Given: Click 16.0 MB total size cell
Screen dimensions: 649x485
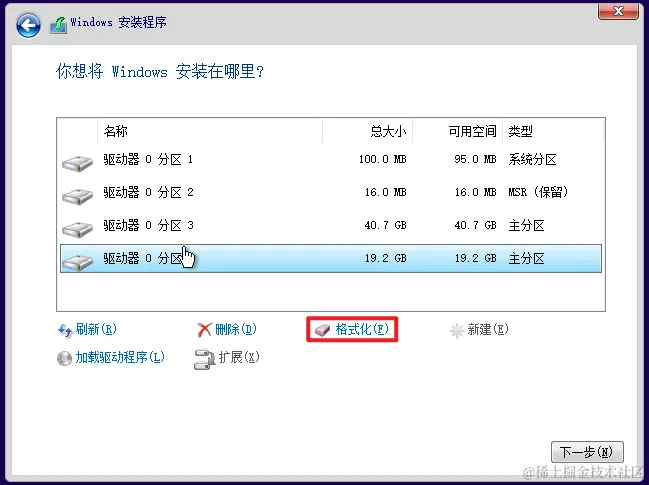Looking at the screenshot, I should pyautogui.click(x=385, y=192).
